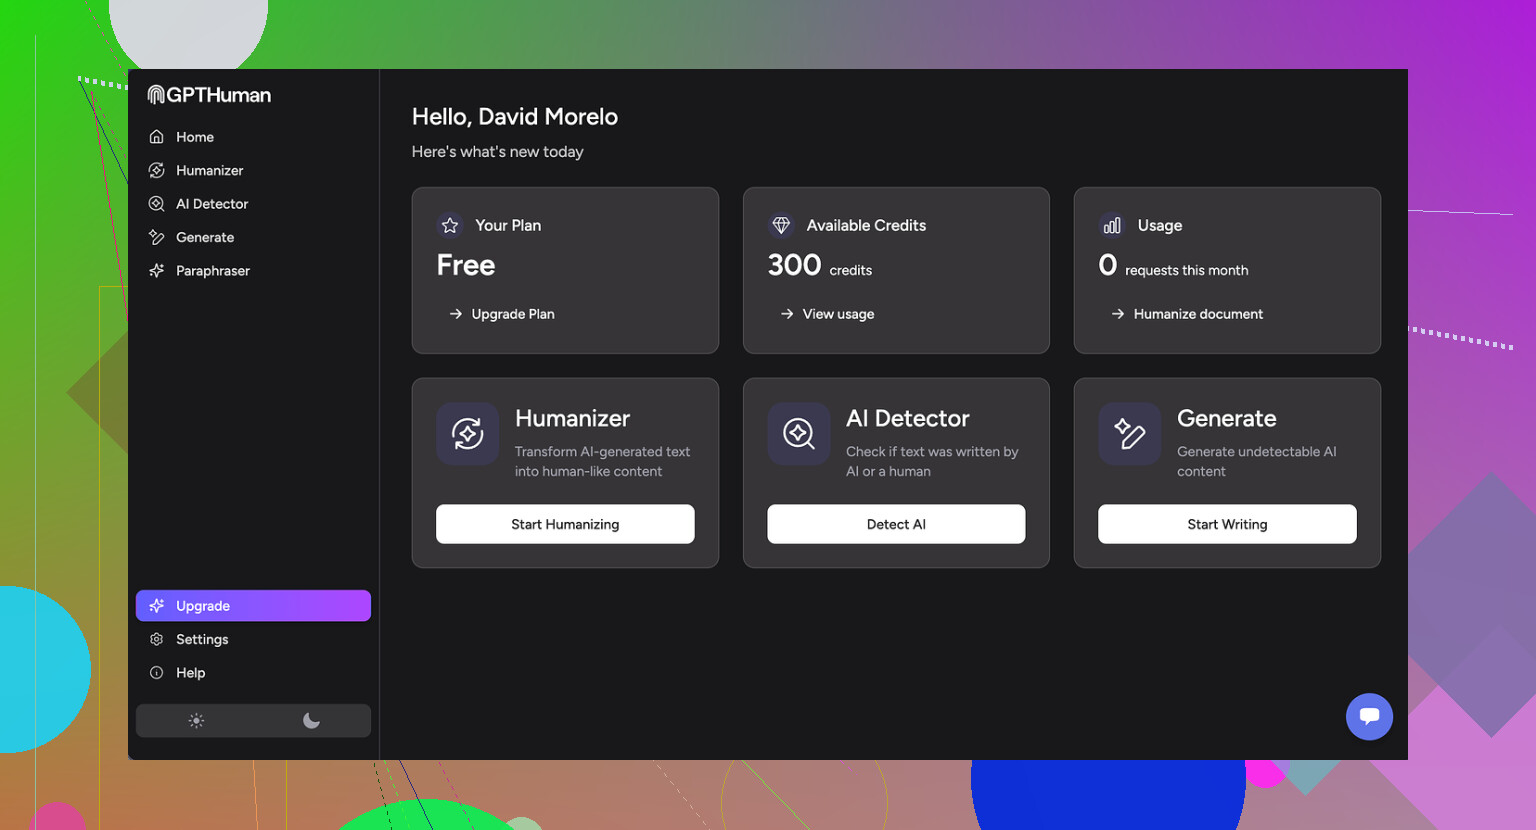The height and width of the screenshot is (830, 1536).
Task: Select Humanizer in the sidebar menu
Action: coord(209,171)
